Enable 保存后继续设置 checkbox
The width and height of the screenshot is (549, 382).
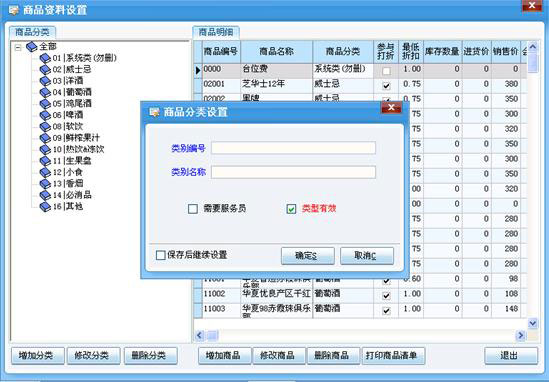pos(161,255)
